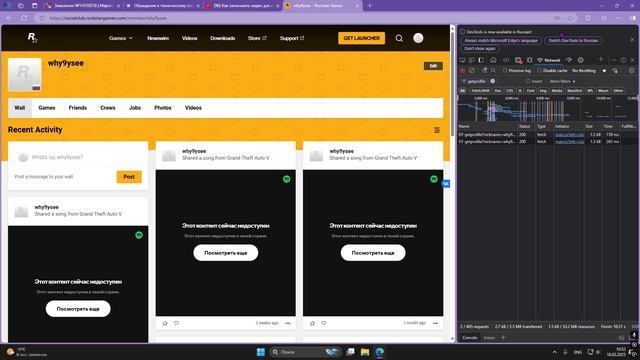Enable the Media request type filter
The height and width of the screenshot is (360, 640).
pos(557,91)
